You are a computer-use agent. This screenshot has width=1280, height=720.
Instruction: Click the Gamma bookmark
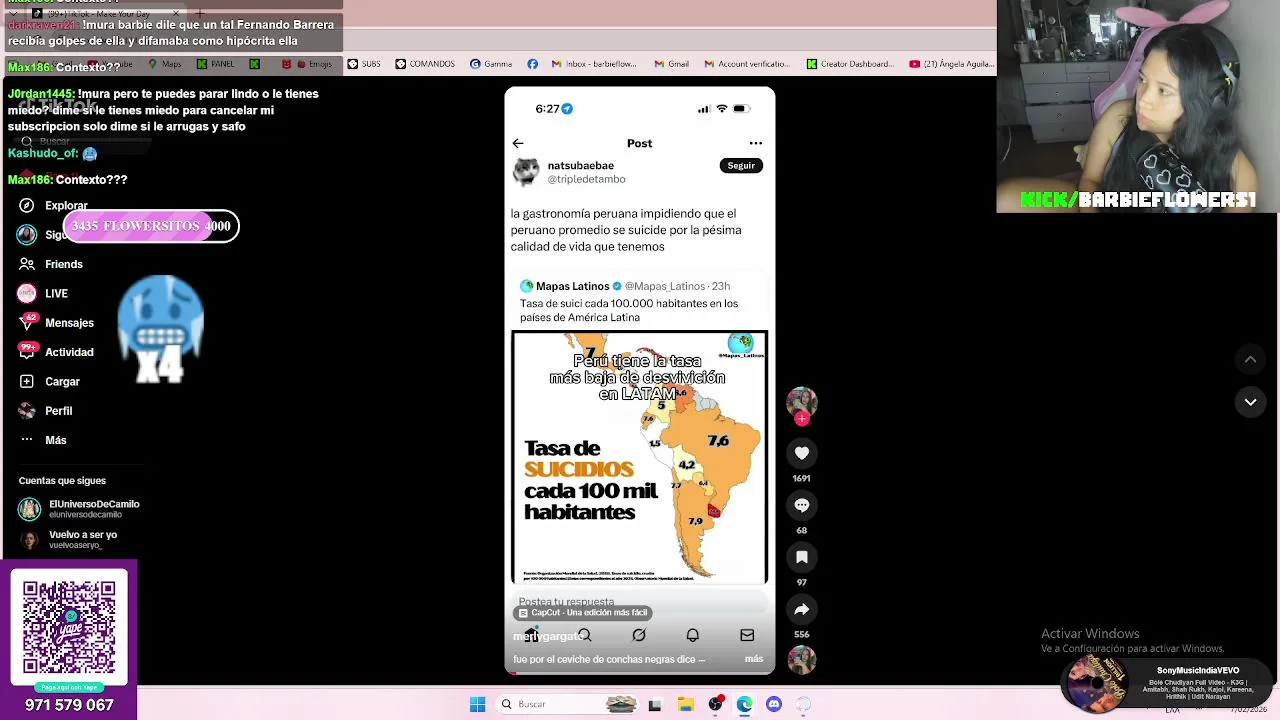click(x=490, y=64)
